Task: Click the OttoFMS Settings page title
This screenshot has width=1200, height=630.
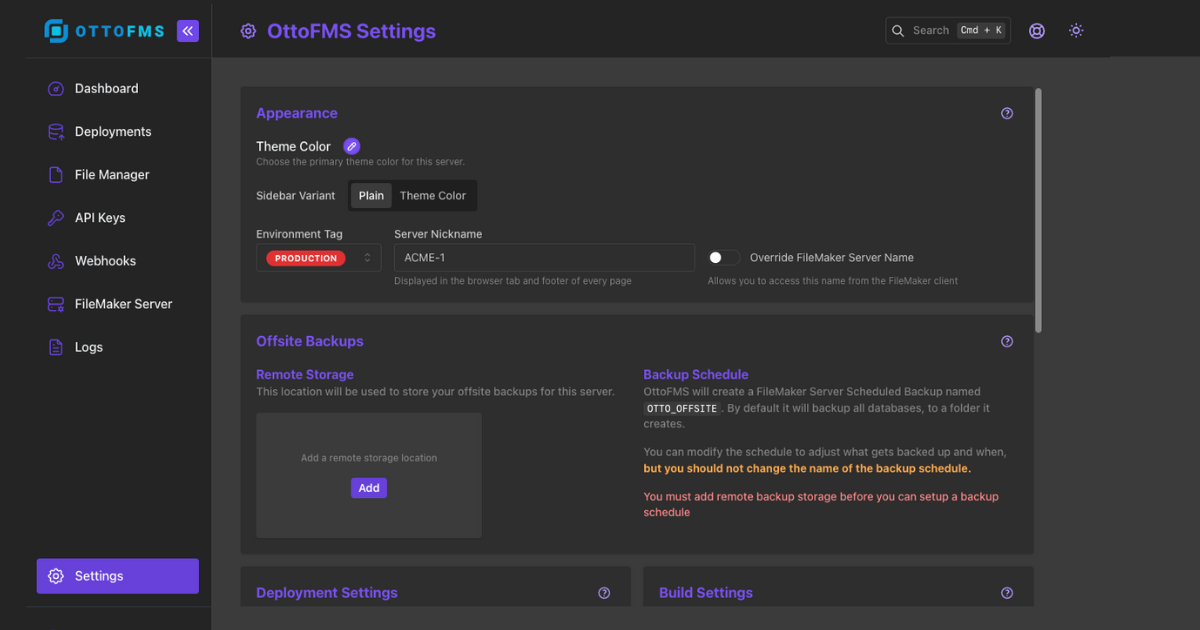Action: [x=352, y=31]
